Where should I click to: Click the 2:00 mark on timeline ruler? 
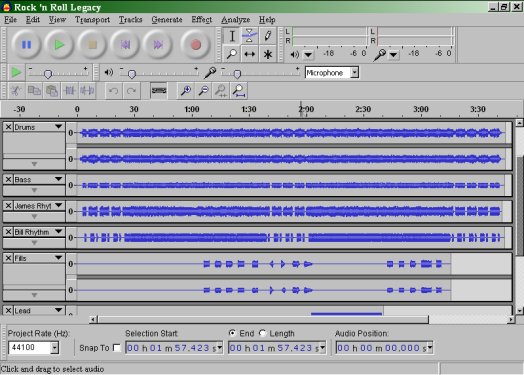coord(306,109)
